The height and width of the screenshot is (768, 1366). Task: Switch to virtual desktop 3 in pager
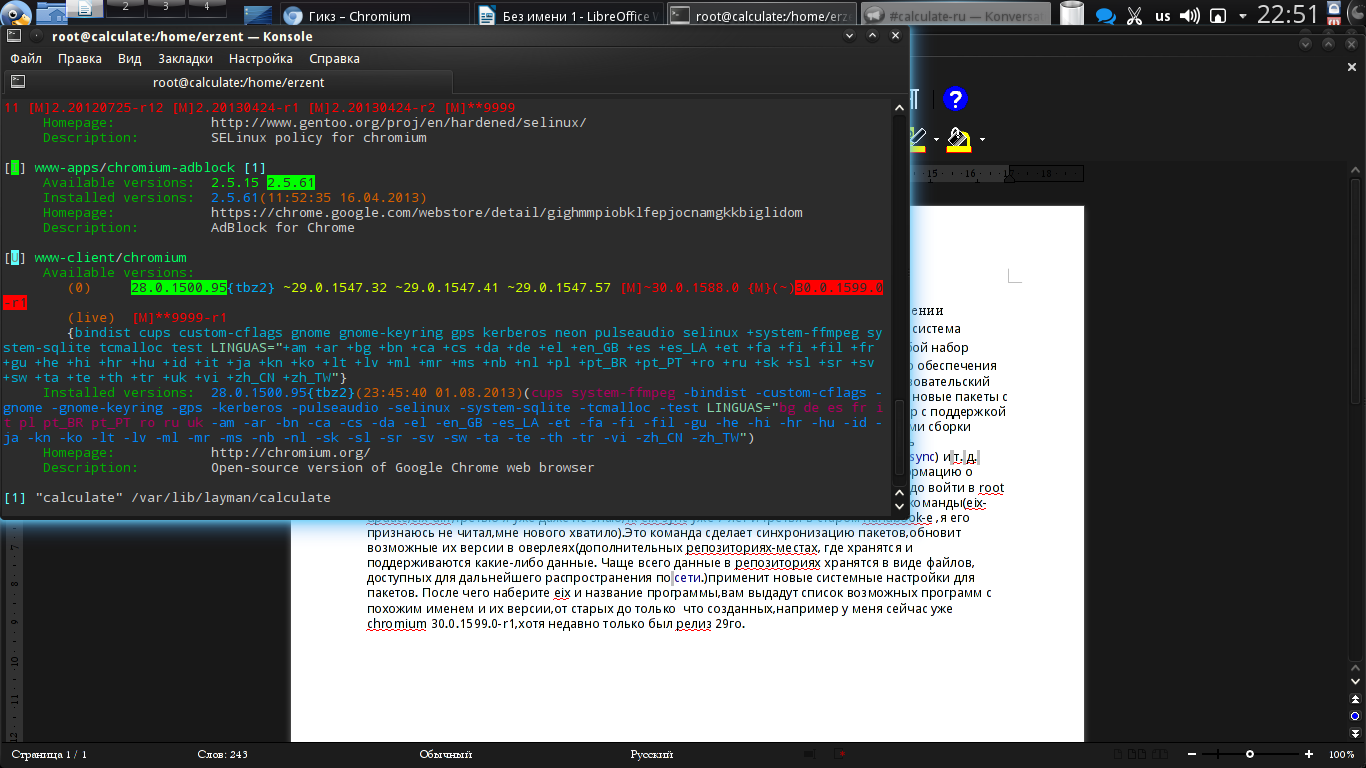click(x=166, y=9)
